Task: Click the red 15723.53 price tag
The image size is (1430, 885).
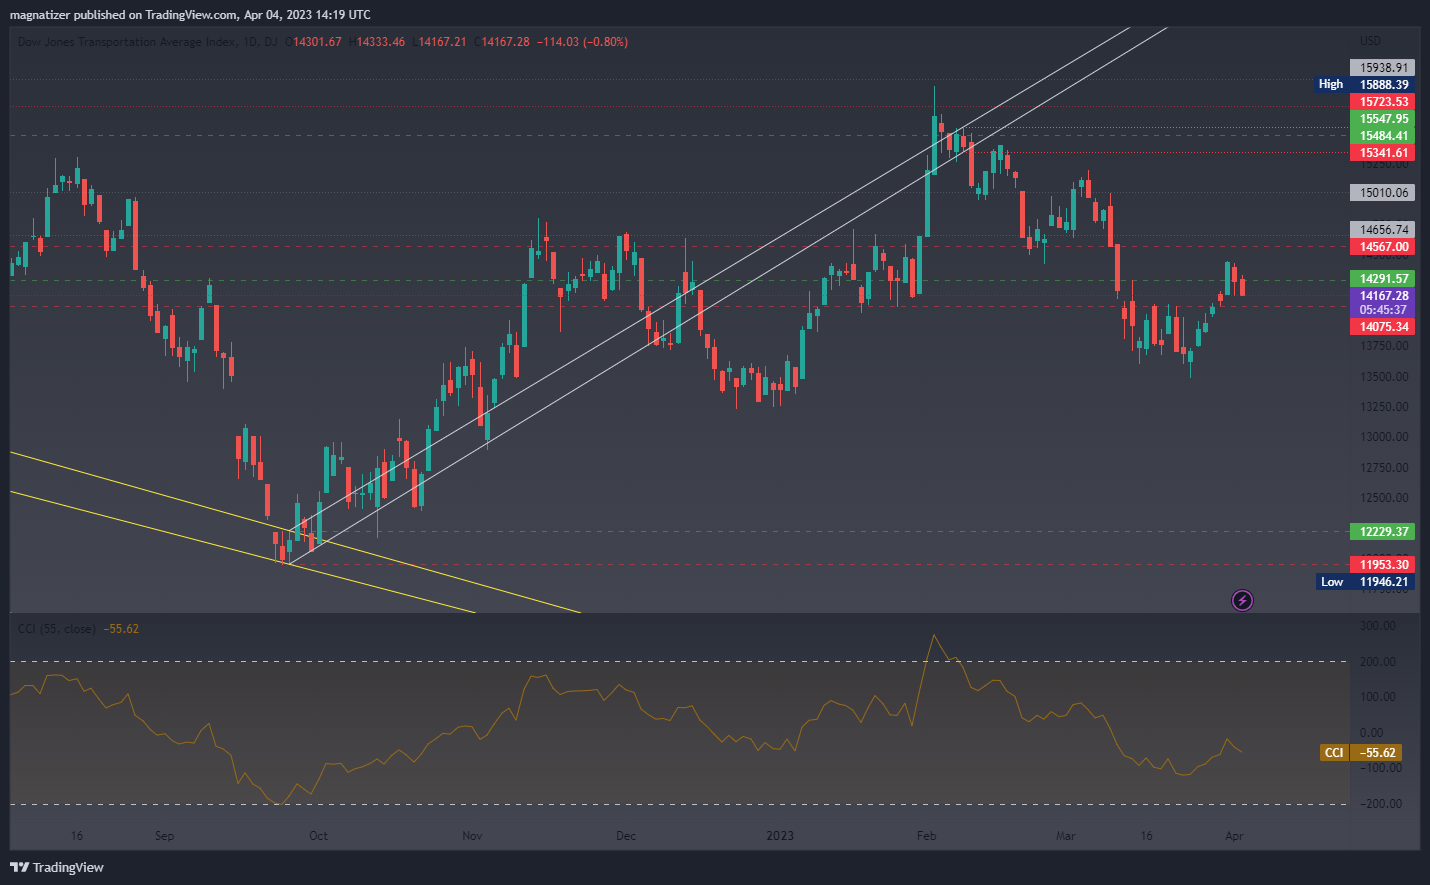Action: [x=1383, y=102]
